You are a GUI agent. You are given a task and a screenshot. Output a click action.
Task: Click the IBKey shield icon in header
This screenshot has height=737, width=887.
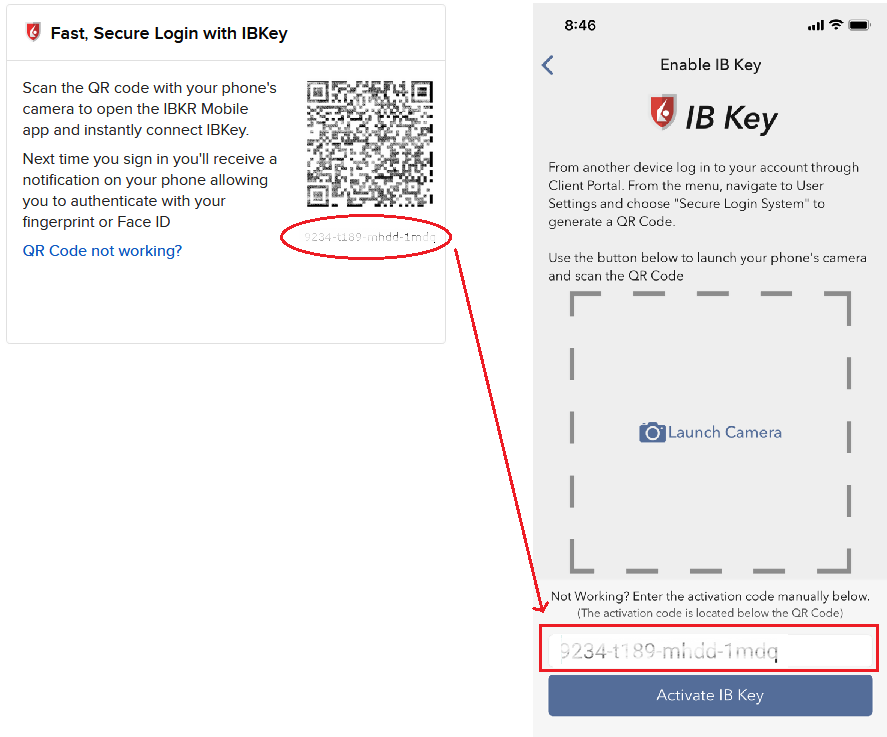click(33, 32)
